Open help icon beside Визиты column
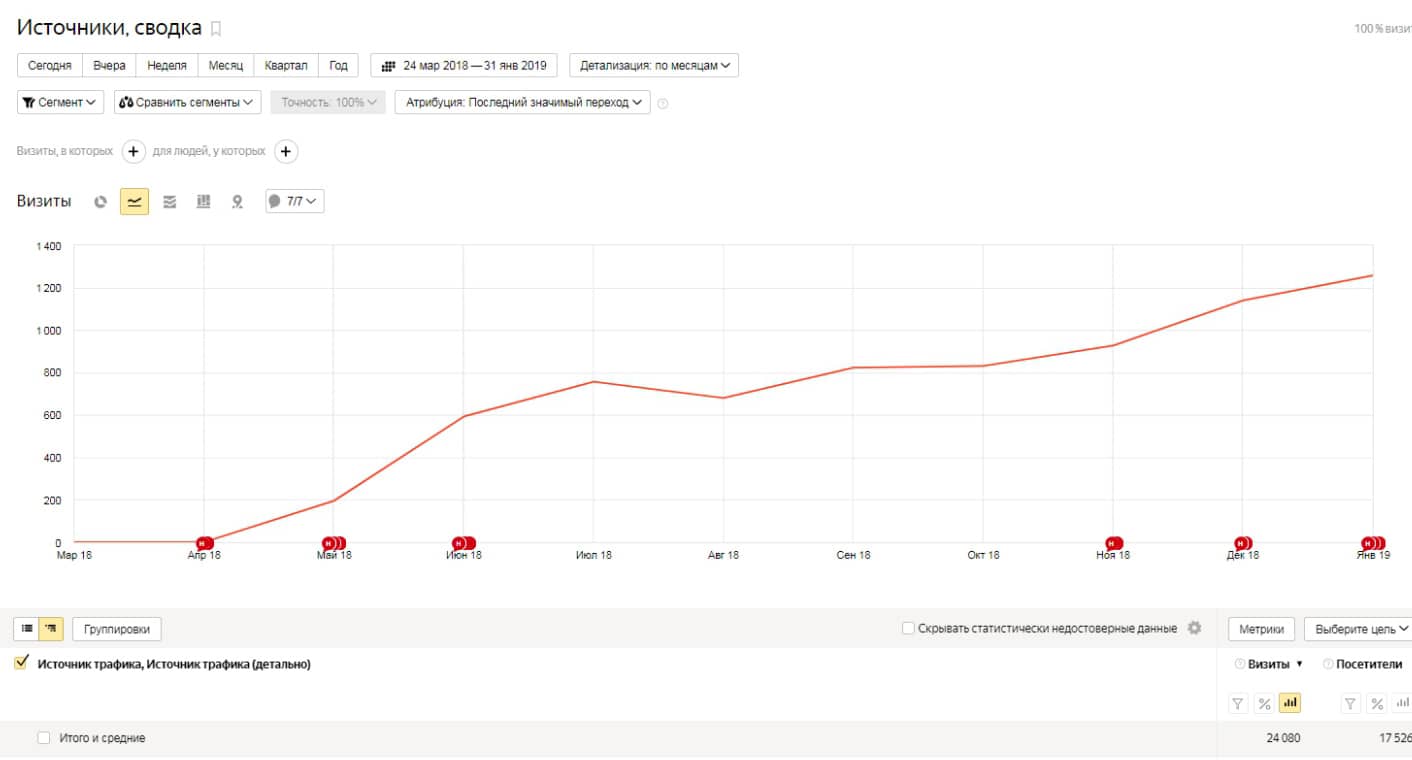 tap(1240, 664)
